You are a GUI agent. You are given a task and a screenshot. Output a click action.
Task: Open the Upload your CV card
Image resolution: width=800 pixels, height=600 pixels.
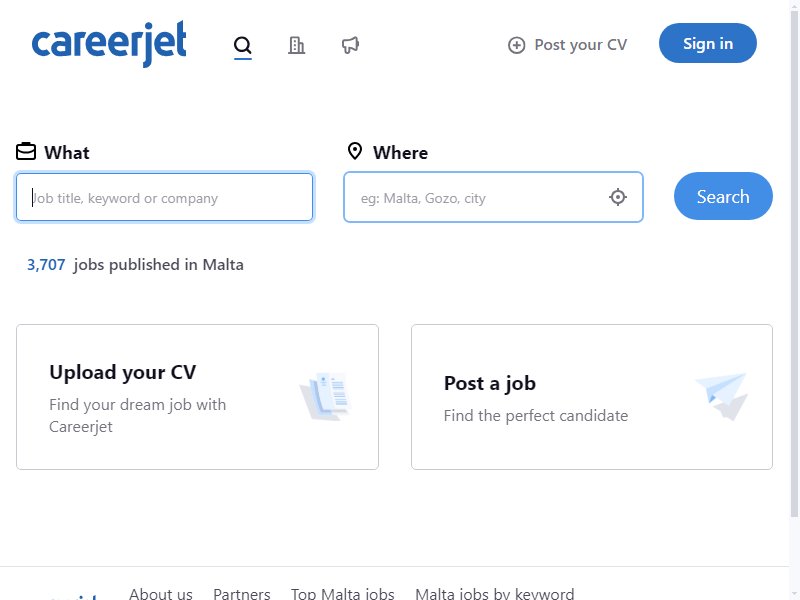(197, 397)
